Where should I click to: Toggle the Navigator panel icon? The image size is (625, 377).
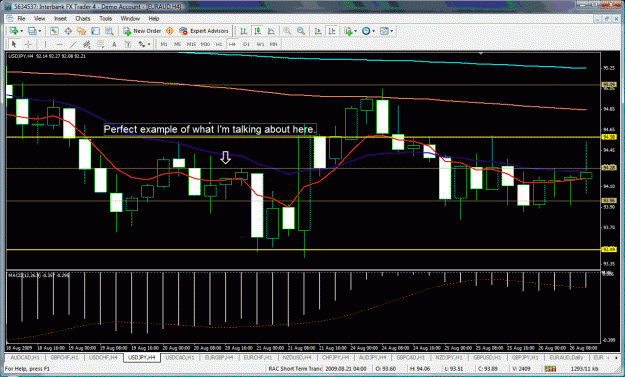coord(82,31)
